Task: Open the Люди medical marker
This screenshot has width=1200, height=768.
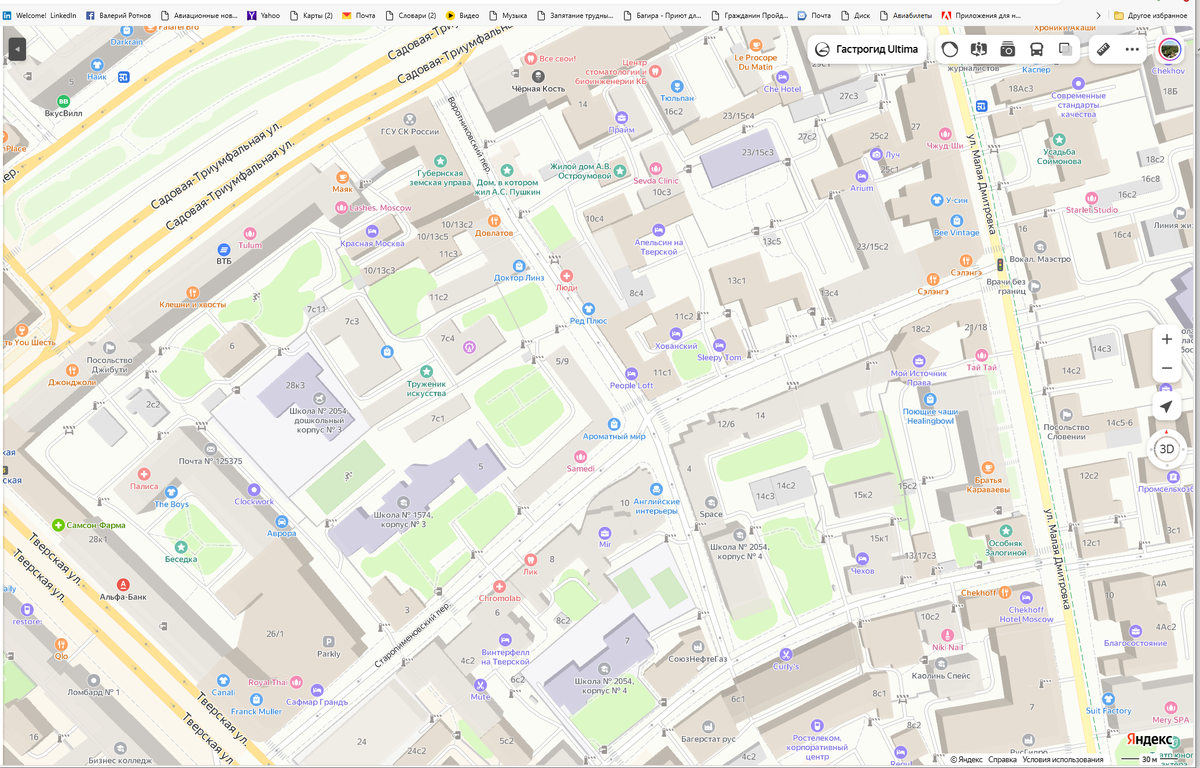Action: tap(566, 275)
